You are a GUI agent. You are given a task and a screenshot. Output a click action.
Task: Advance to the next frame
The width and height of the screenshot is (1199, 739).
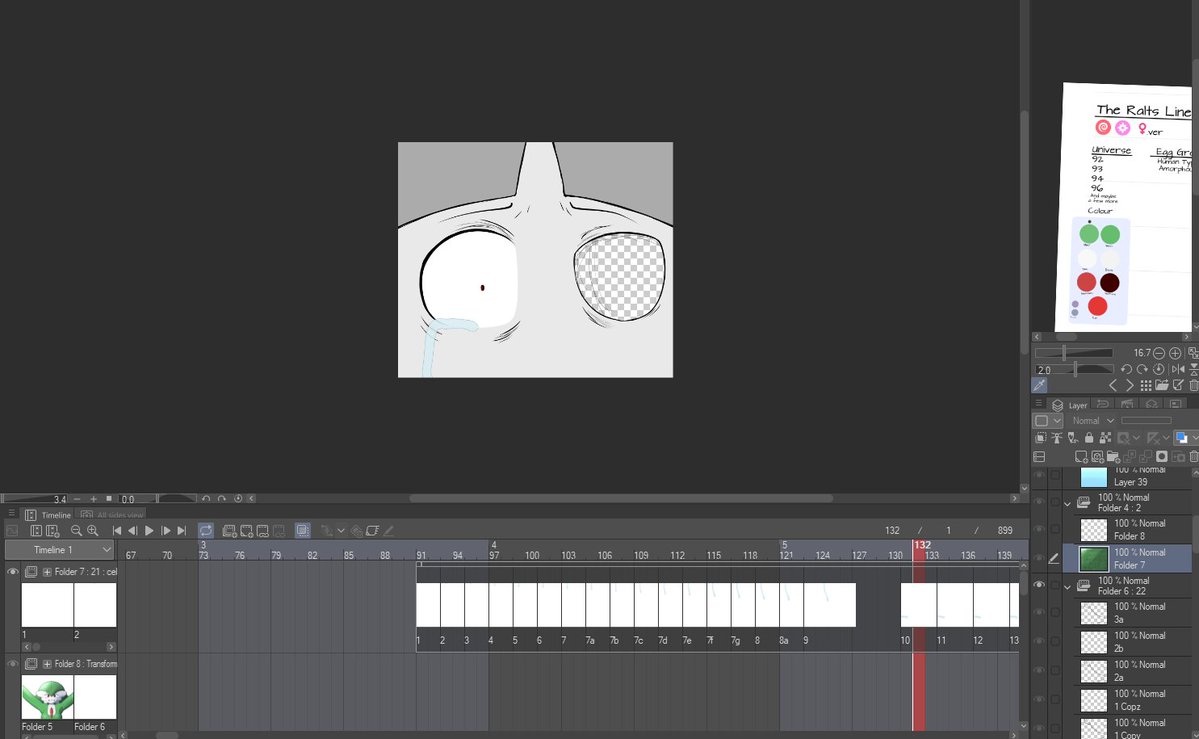tap(166, 530)
